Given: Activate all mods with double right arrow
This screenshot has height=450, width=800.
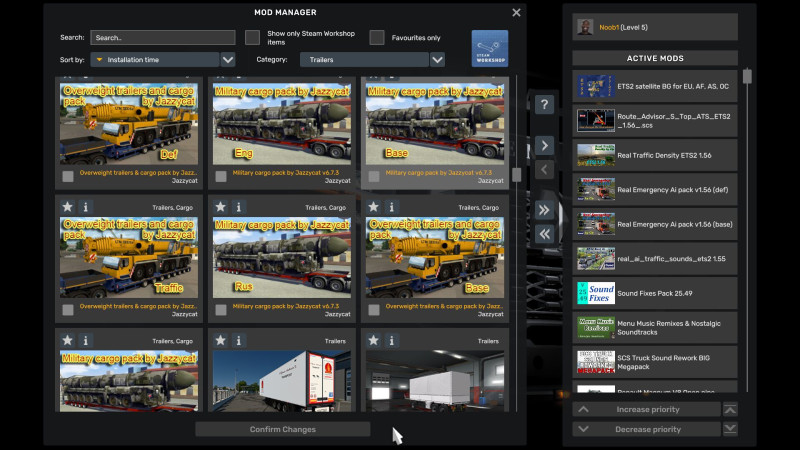Looking at the screenshot, I should 544,210.
